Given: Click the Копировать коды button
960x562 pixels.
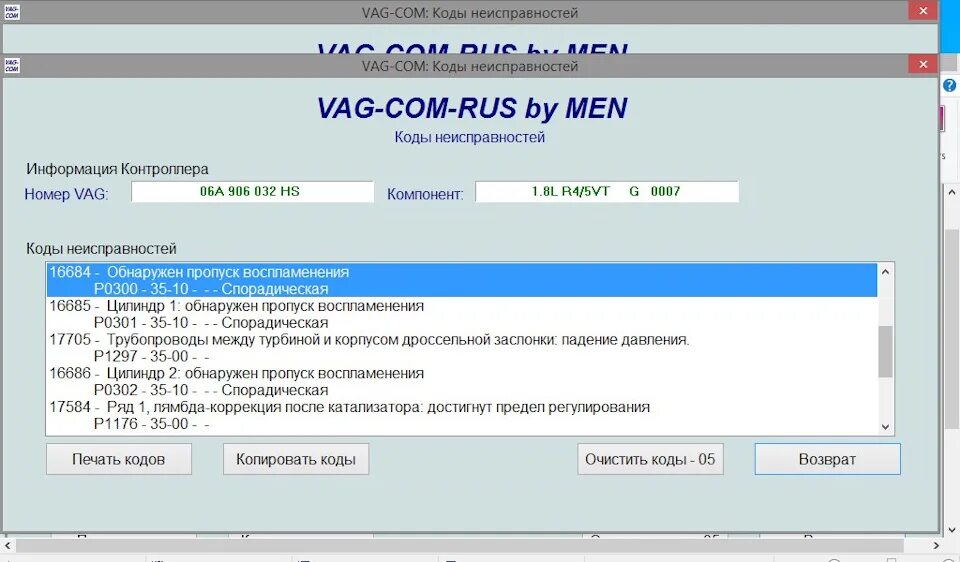Looking at the screenshot, I should pyautogui.click(x=296, y=459).
